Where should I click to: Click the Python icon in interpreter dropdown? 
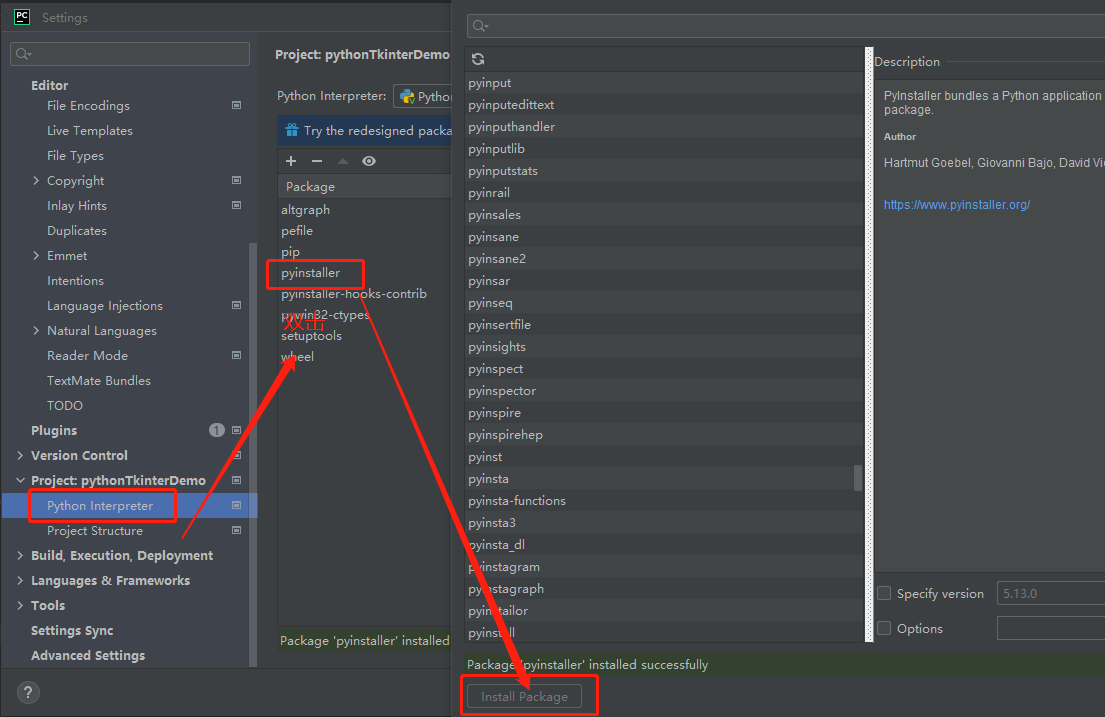(x=407, y=97)
